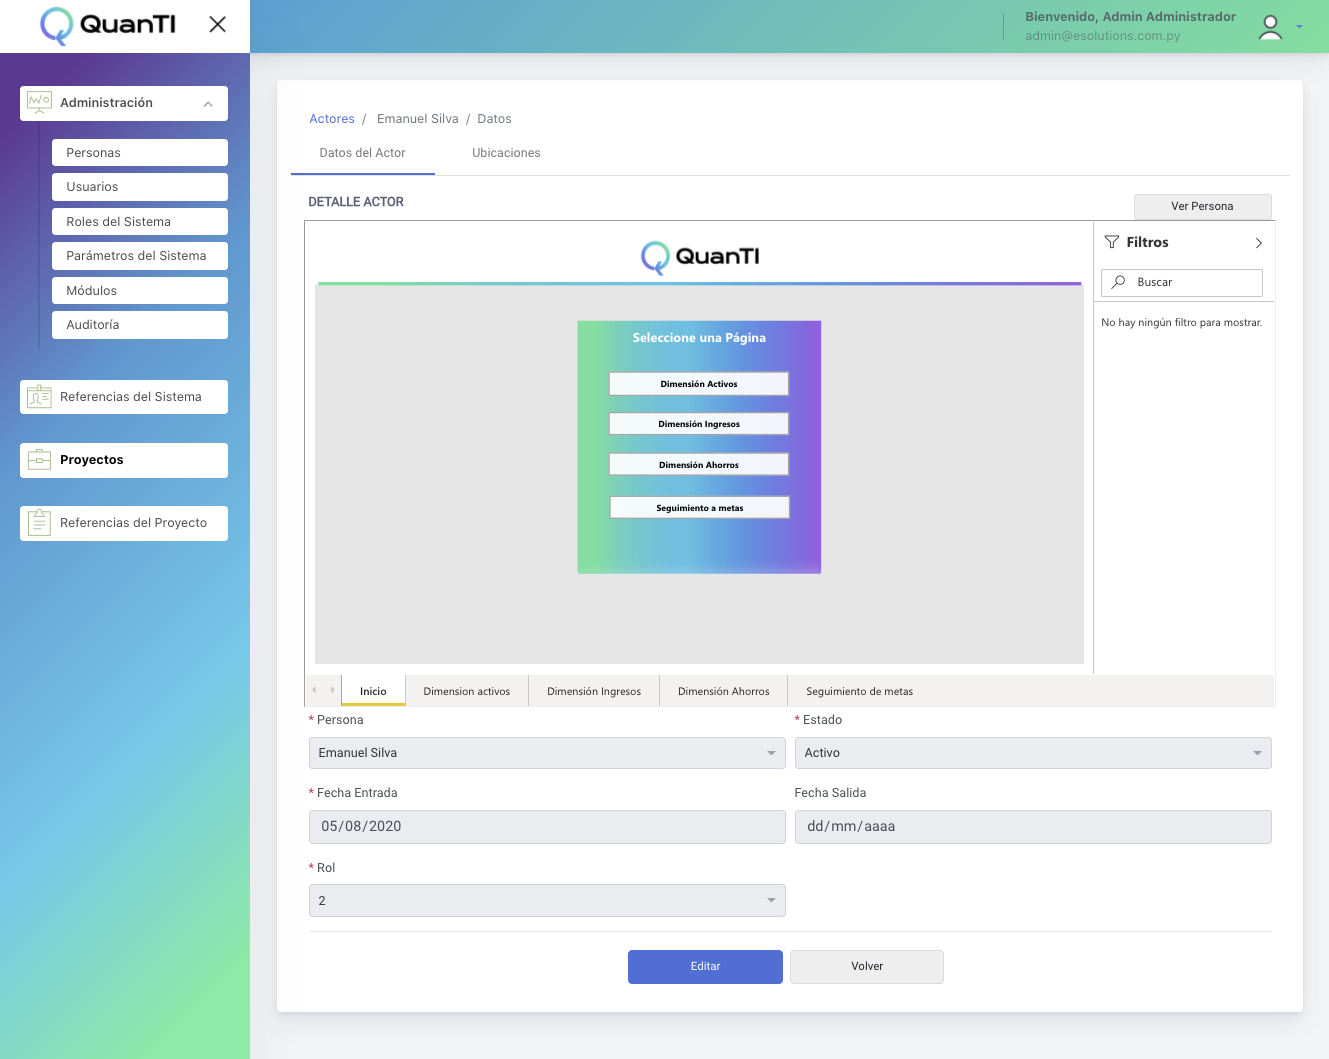Click the Proyectos briefcase icon
Image resolution: width=1329 pixels, height=1059 pixels.
(x=39, y=460)
